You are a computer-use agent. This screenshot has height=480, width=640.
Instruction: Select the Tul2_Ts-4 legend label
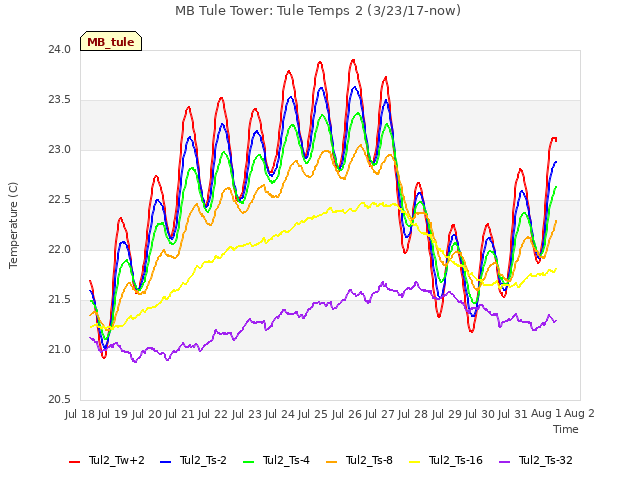[286, 460]
